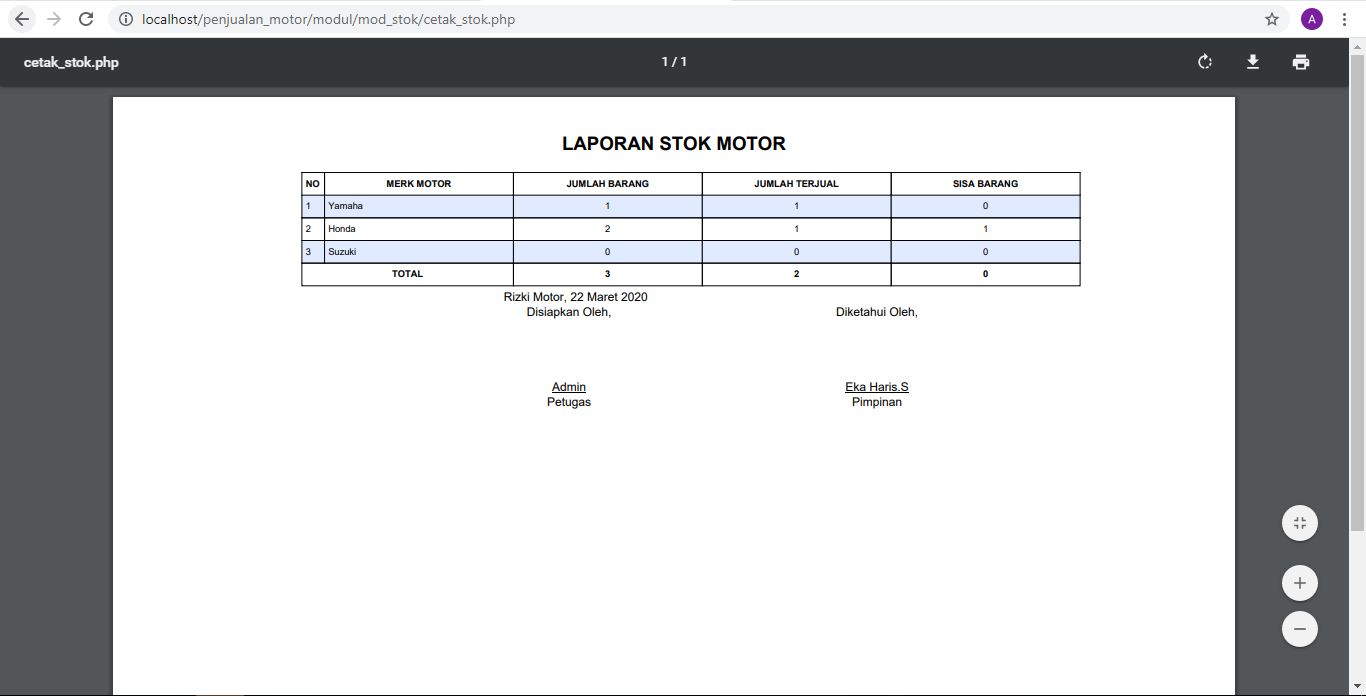Print the LAPORAN STOK MOTOR document
The height and width of the screenshot is (696, 1366).
[1300, 61]
